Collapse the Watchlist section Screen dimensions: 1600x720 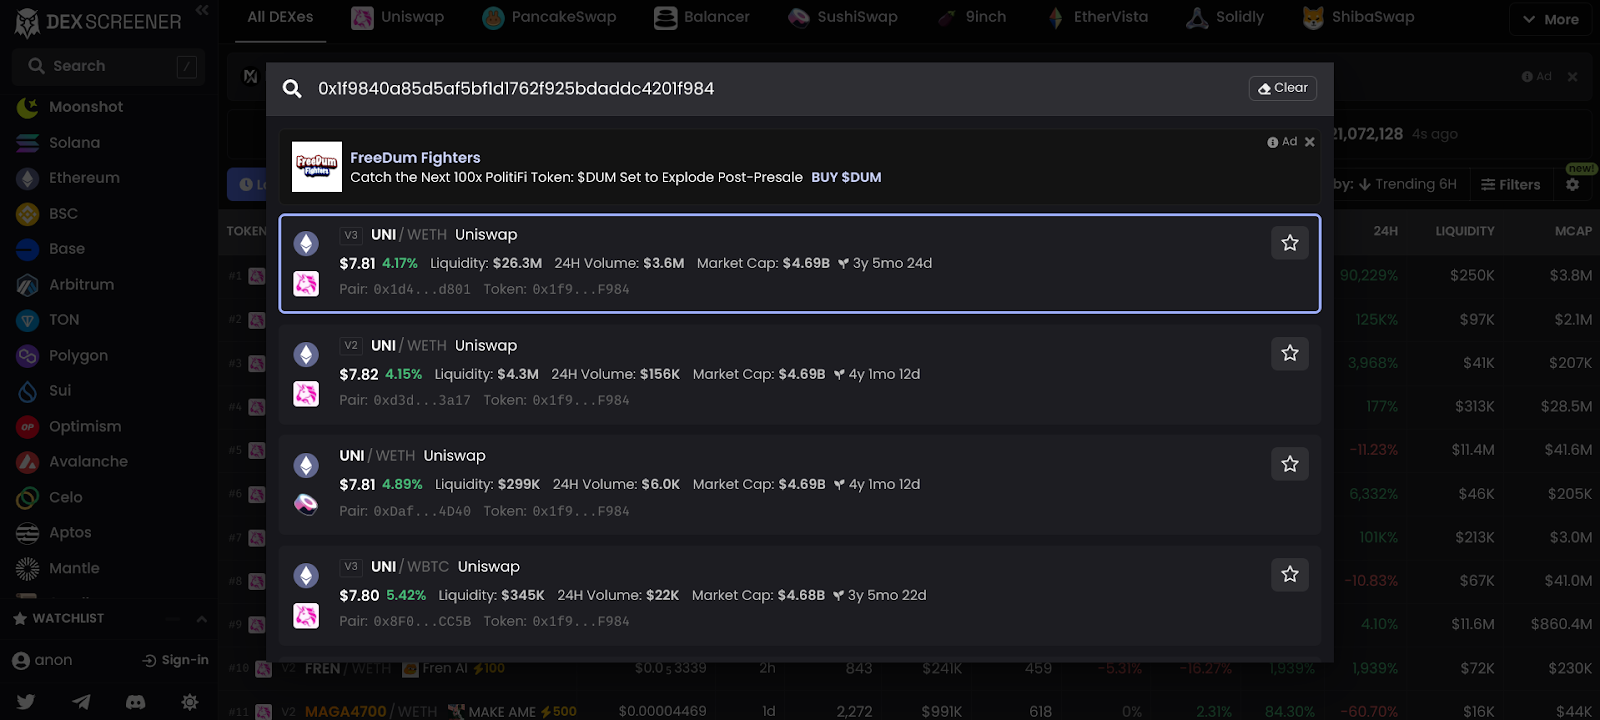click(x=202, y=619)
